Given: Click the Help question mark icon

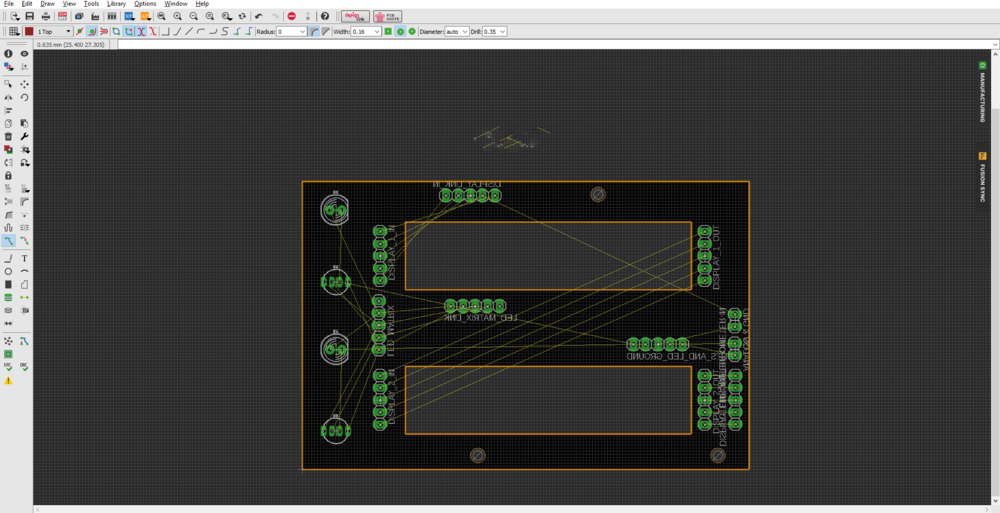Looking at the screenshot, I should tap(324, 16).
